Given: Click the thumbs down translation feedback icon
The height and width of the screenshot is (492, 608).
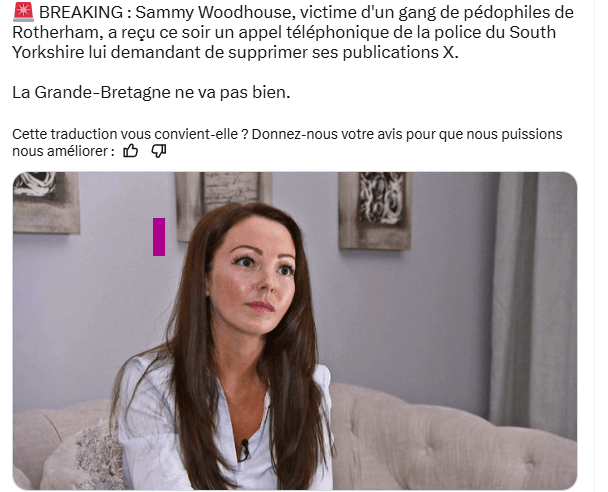Looking at the screenshot, I should [x=159, y=151].
